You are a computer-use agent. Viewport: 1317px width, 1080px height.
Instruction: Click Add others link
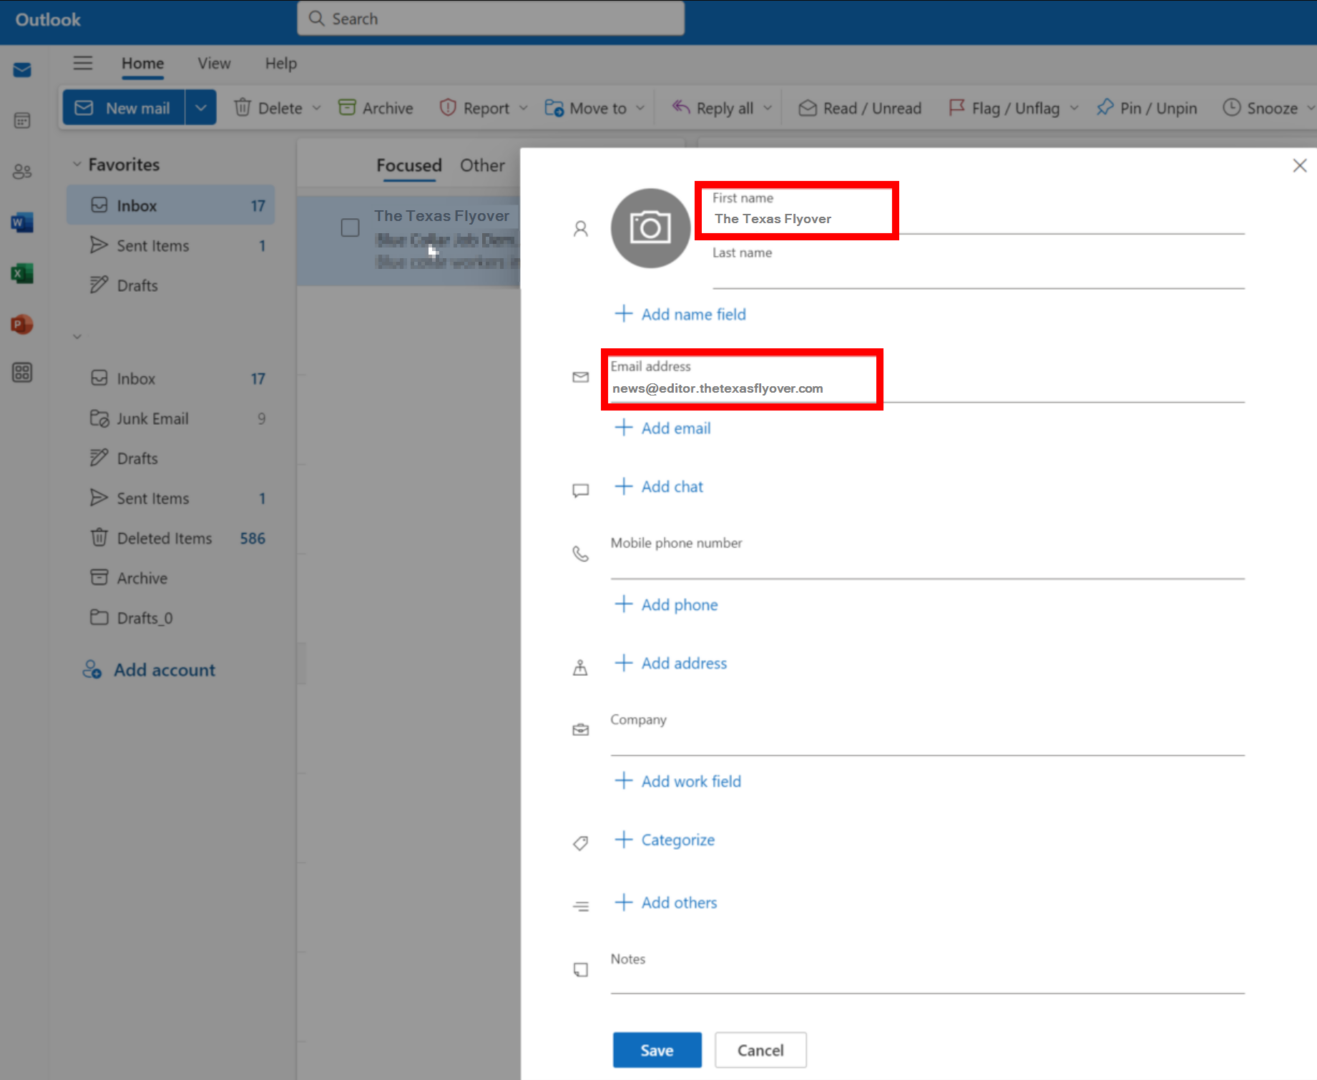[679, 902]
